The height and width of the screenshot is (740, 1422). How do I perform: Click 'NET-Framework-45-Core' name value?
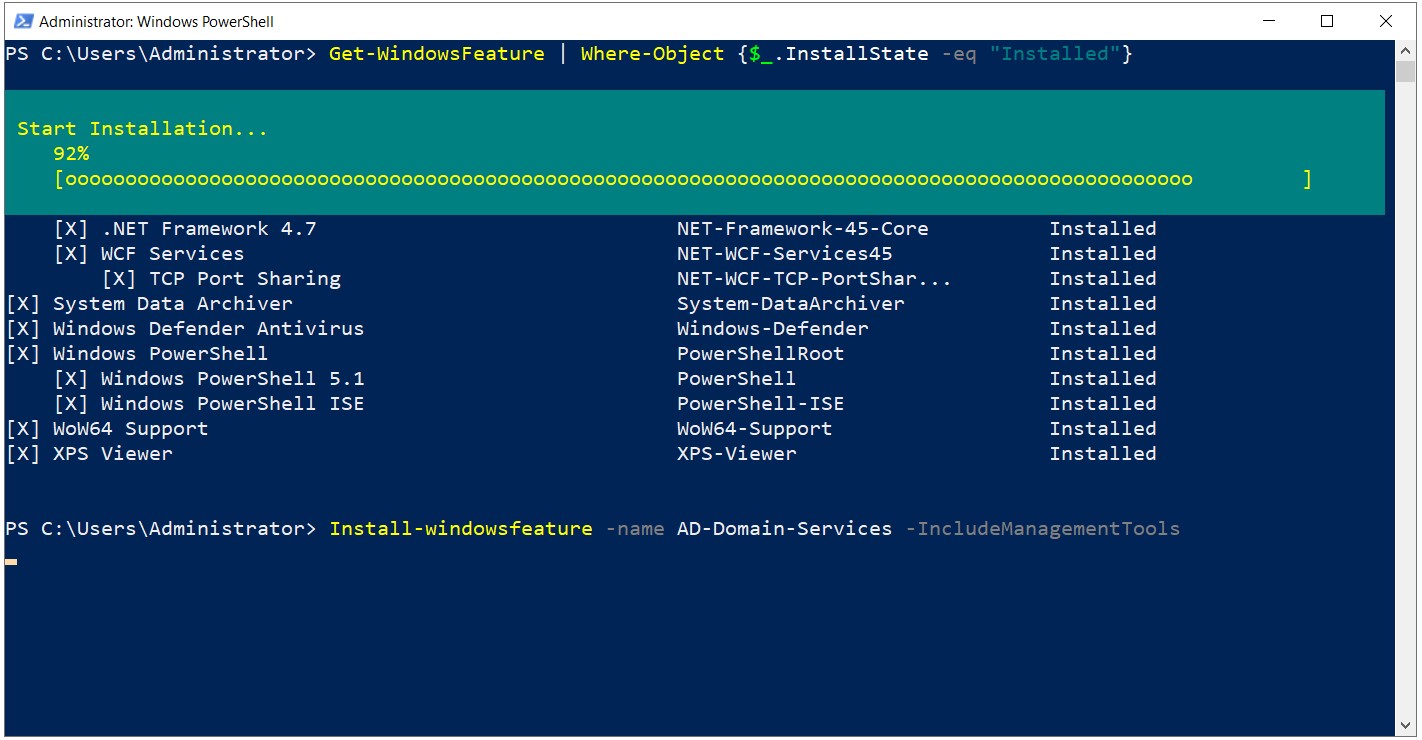(x=803, y=229)
